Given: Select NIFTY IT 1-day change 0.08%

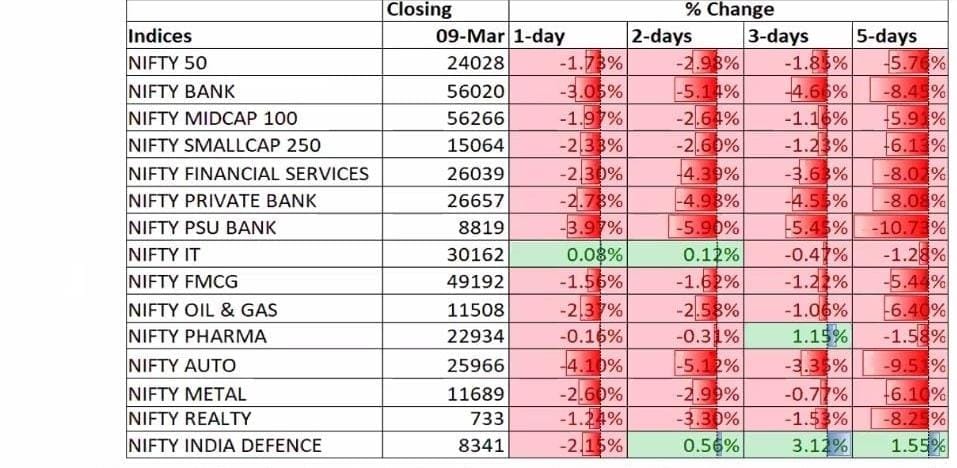Looking at the screenshot, I should tap(594, 255).
